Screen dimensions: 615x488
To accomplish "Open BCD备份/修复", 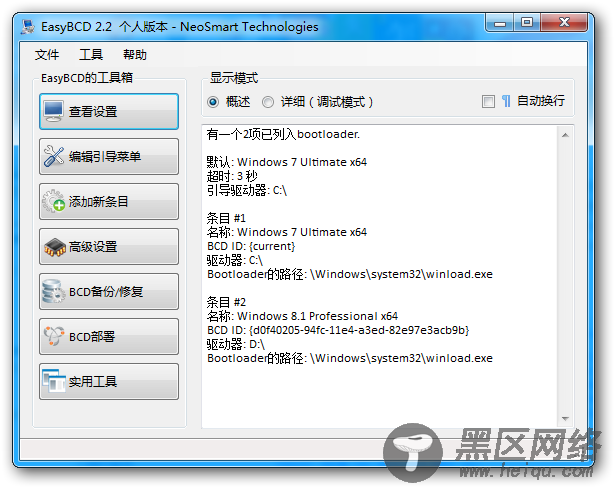I will [x=109, y=291].
